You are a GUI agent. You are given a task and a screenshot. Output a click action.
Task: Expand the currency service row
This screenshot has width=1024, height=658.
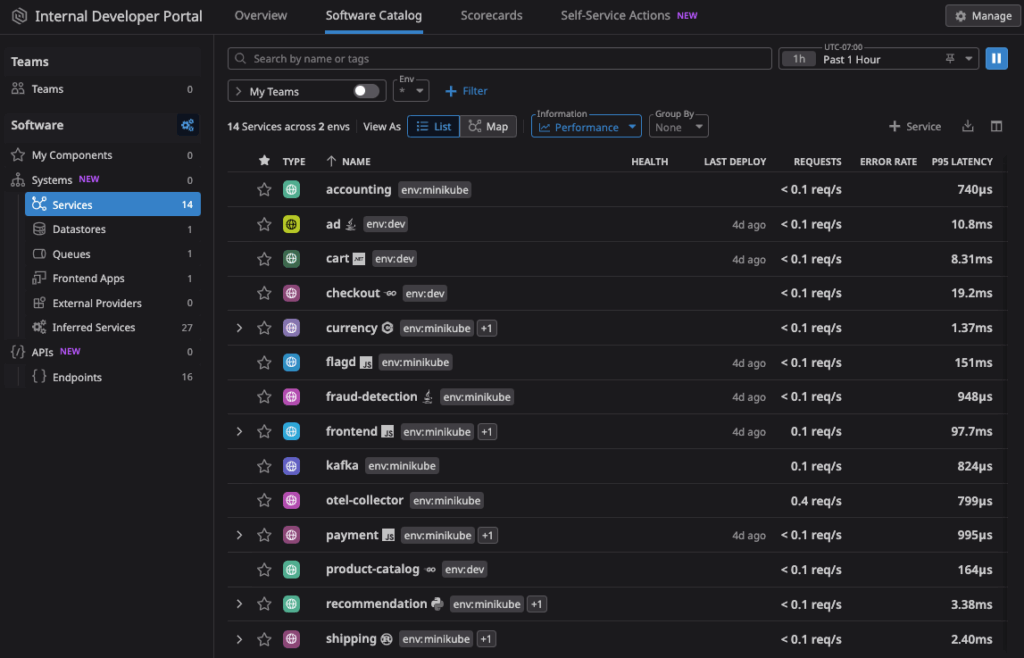[x=239, y=328]
